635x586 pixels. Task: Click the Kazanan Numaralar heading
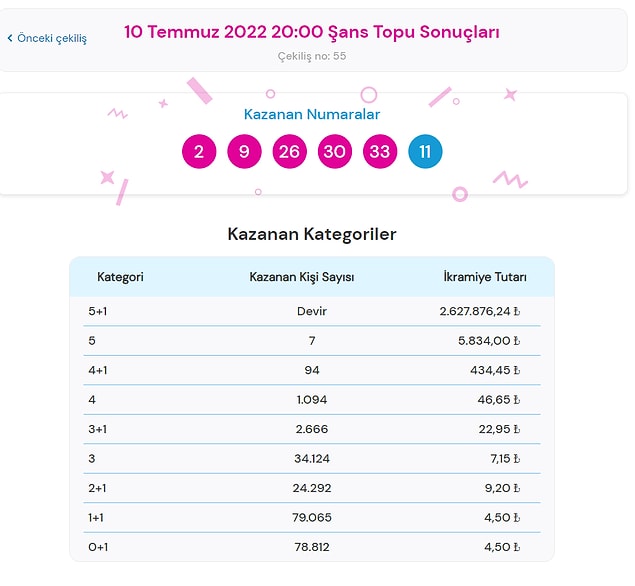pyautogui.click(x=312, y=114)
